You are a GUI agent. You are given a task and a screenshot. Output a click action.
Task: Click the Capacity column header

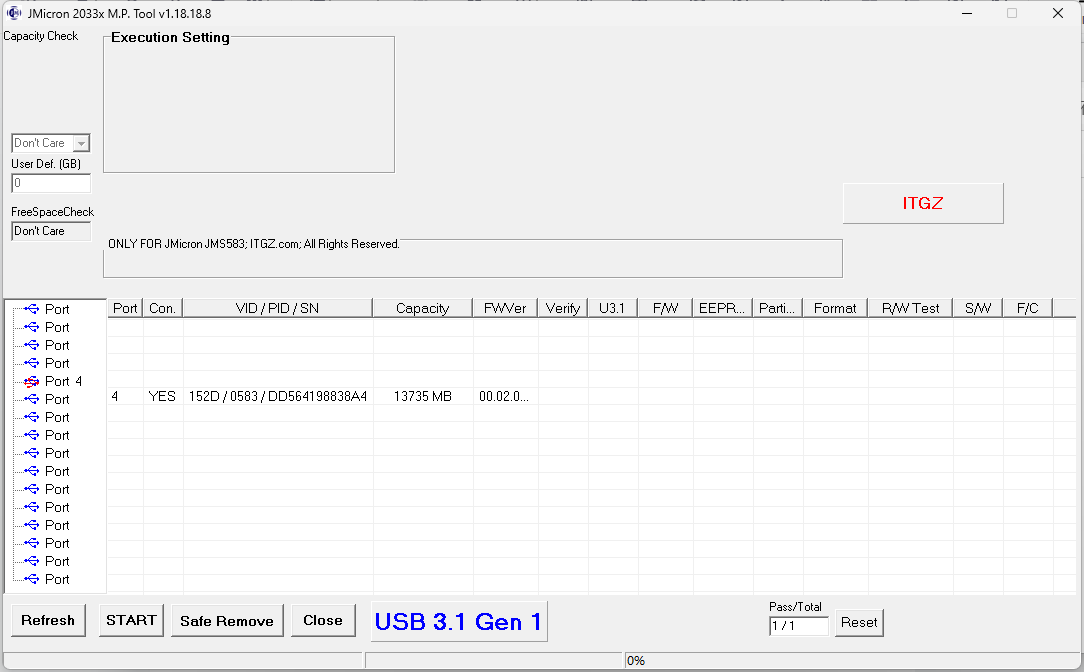coord(422,308)
